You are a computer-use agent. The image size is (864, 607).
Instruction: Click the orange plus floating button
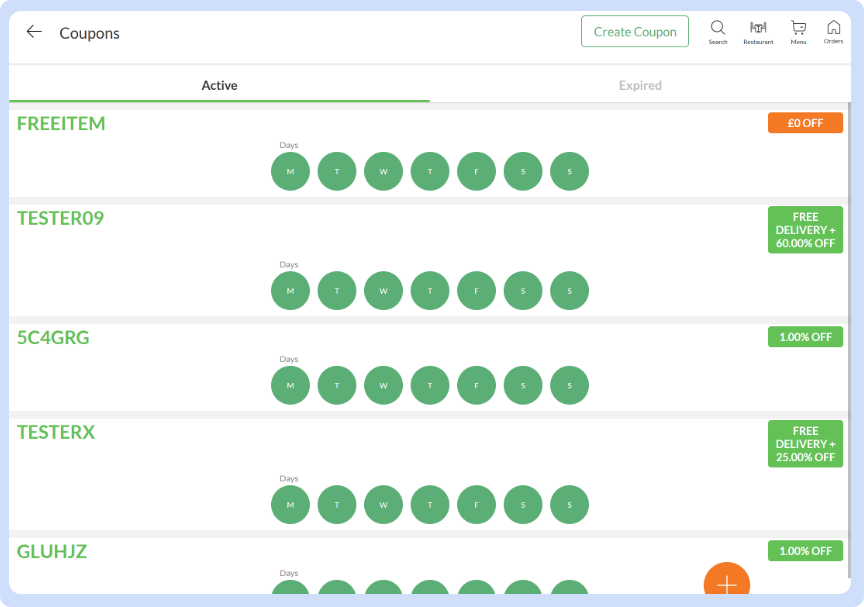point(726,583)
